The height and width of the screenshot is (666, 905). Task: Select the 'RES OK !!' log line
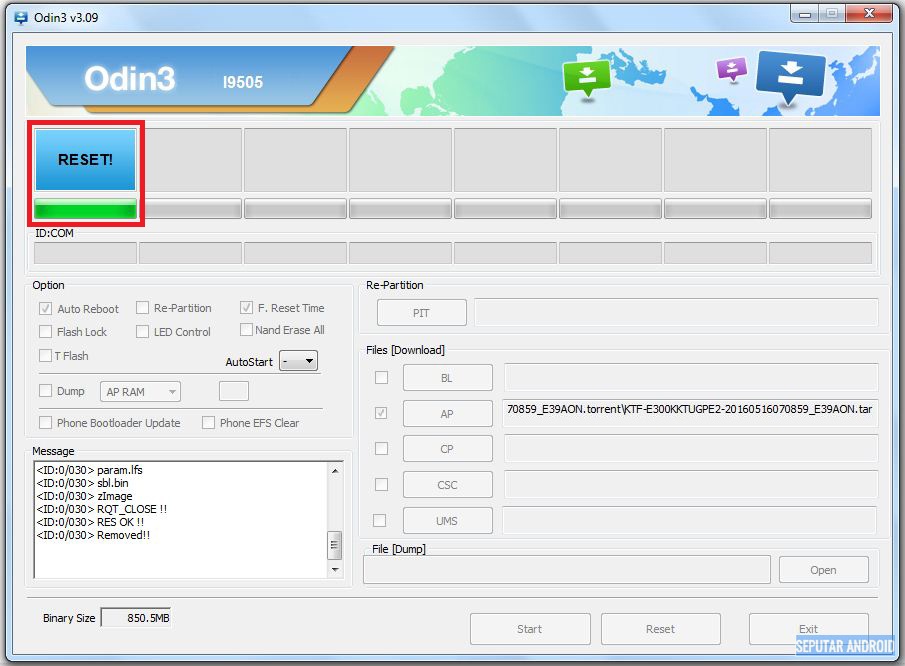[90, 522]
